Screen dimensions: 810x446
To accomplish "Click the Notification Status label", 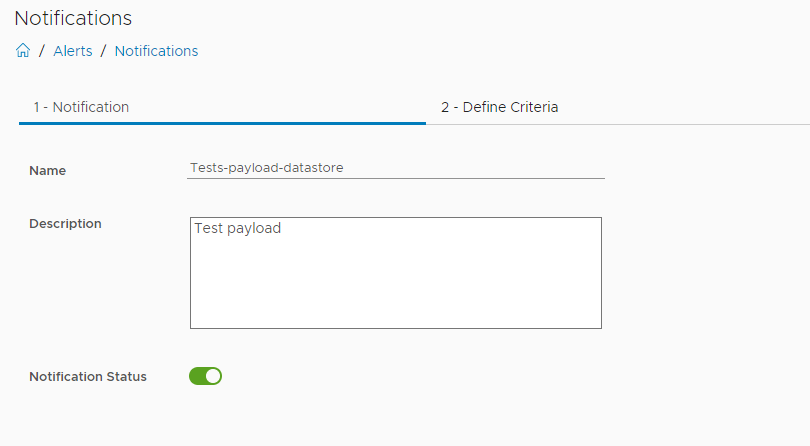I will click(x=88, y=377).
